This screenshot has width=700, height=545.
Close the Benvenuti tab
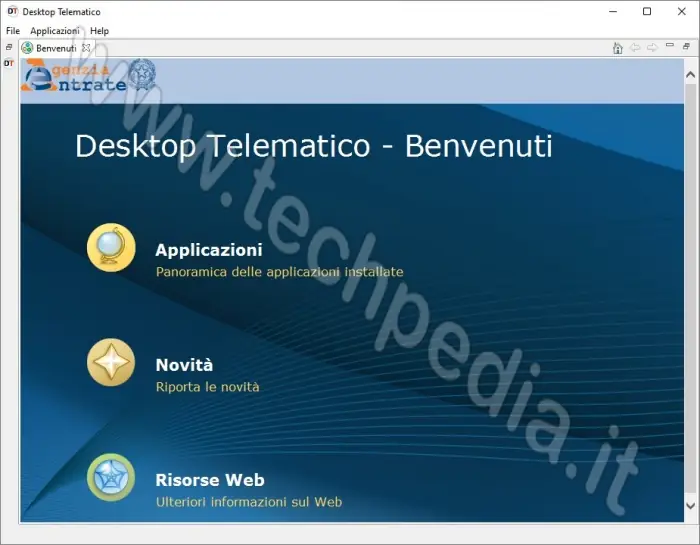(86, 48)
